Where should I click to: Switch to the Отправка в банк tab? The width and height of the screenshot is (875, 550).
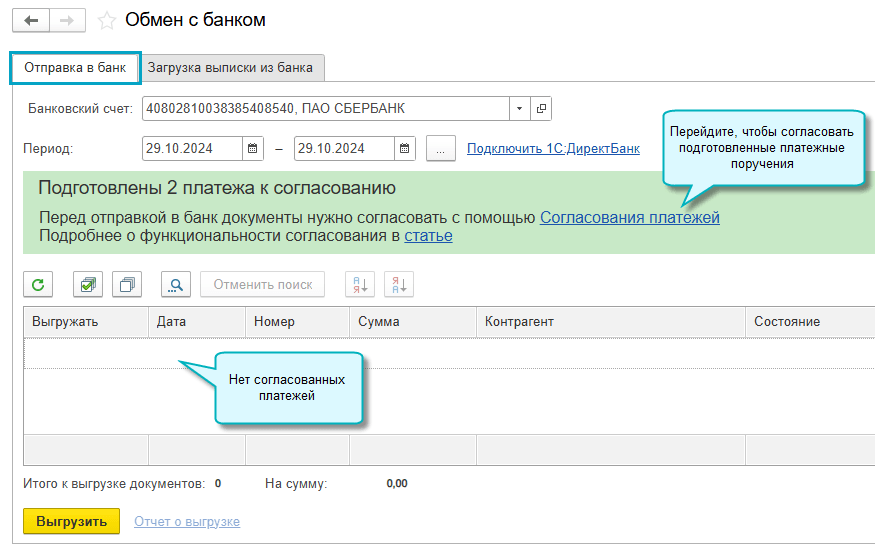click(75, 68)
